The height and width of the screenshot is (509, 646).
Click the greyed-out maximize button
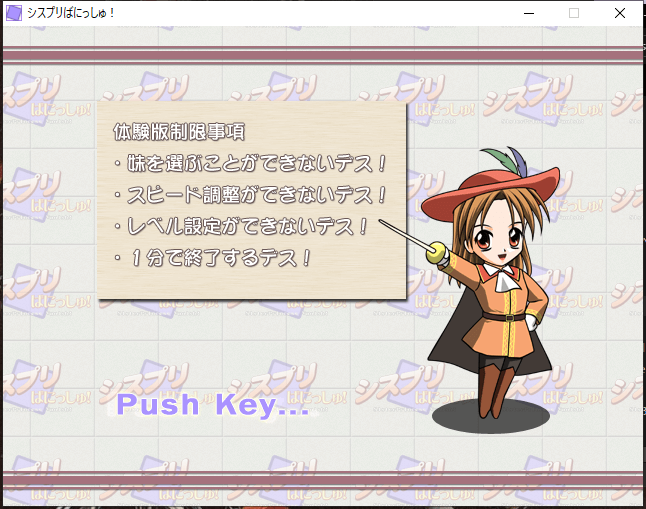(574, 13)
